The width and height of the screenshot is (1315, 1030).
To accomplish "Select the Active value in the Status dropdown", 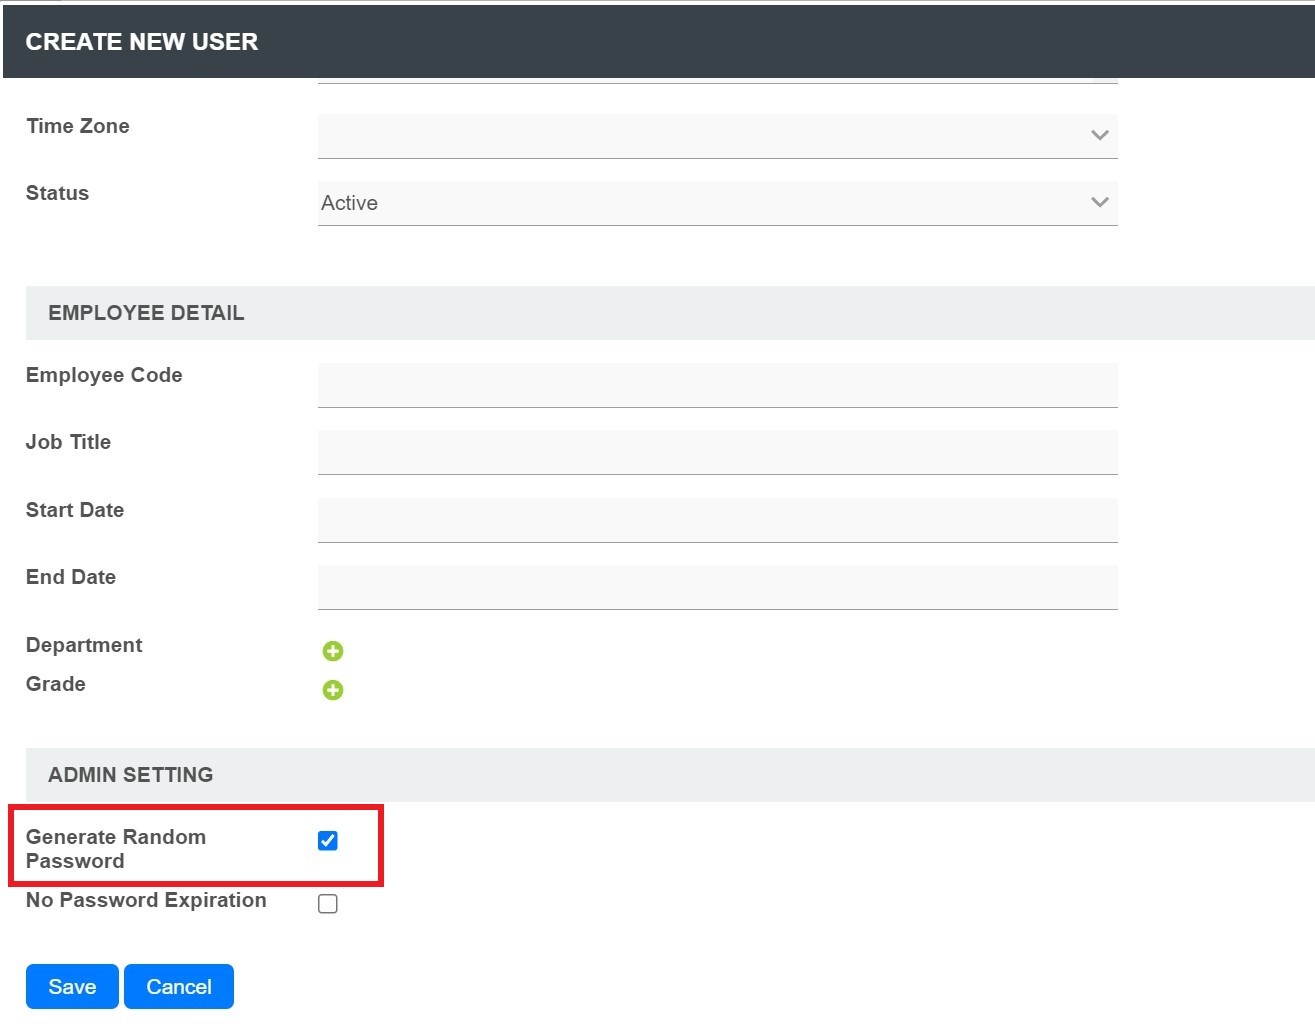I will 350,203.
